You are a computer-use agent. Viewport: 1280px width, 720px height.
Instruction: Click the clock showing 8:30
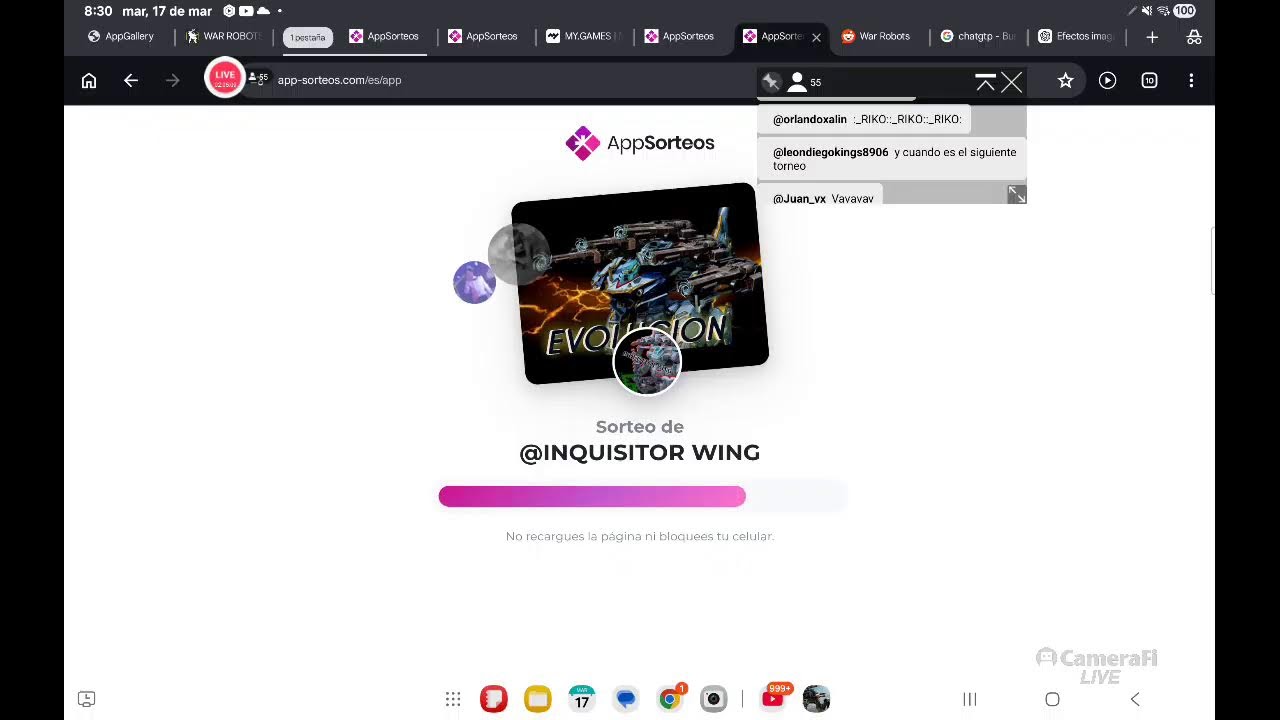pyautogui.click(x=98, y=11)
